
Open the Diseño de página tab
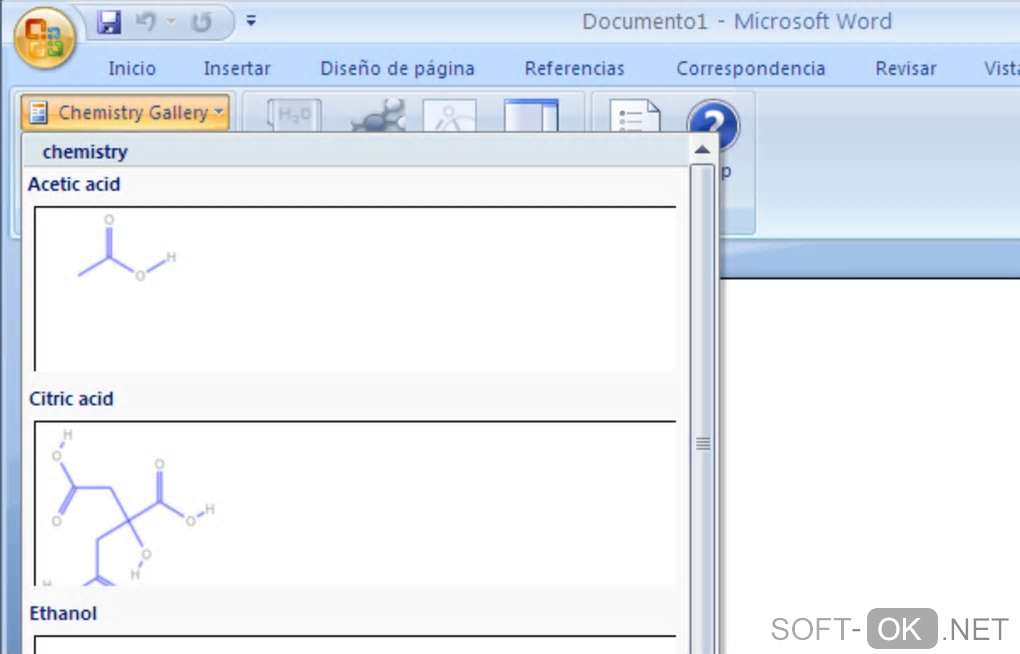(397, 68)
